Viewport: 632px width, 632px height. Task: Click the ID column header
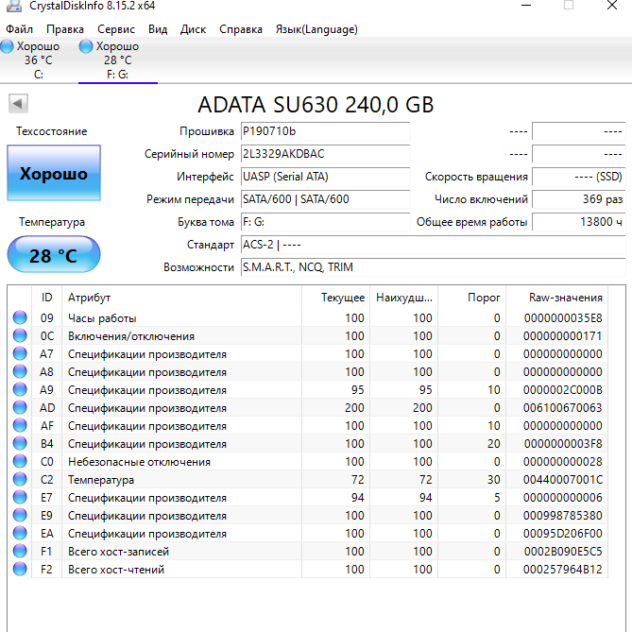pyautogui.click(x=47, y=297)
